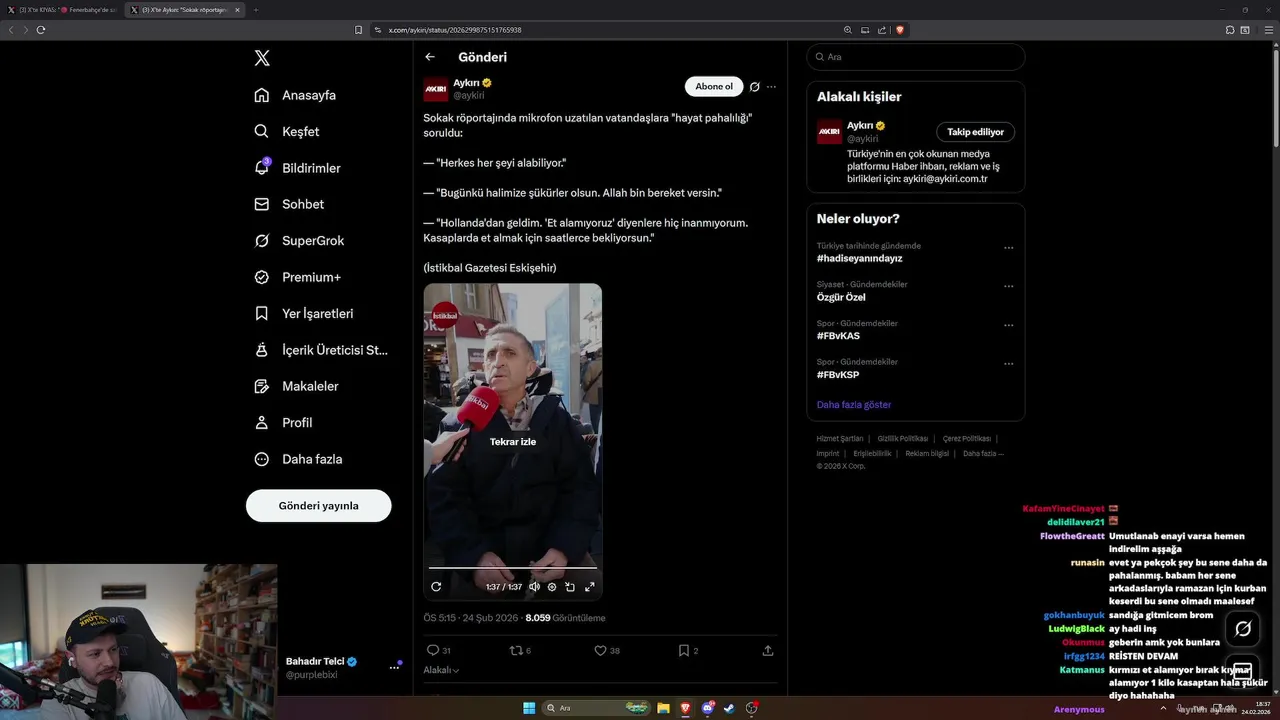Click zoom icon in address bar
The image size is (1280, 720).
848,30
